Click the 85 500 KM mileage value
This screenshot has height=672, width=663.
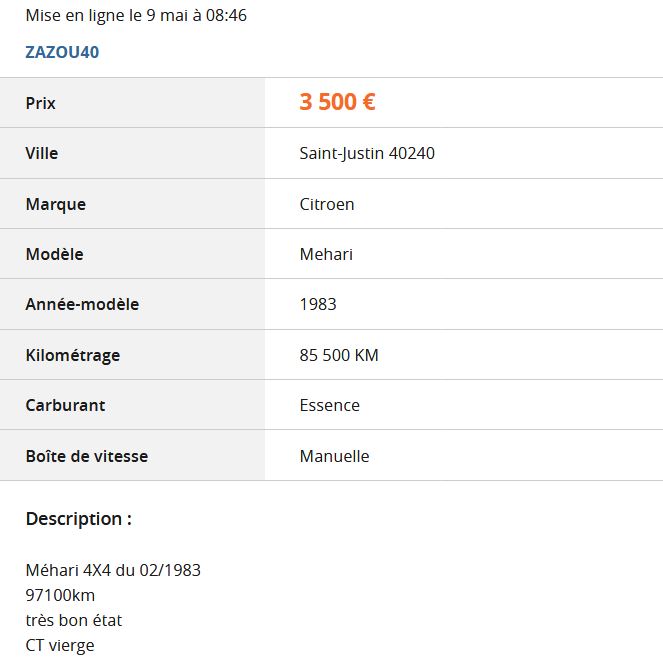[339, 355]
